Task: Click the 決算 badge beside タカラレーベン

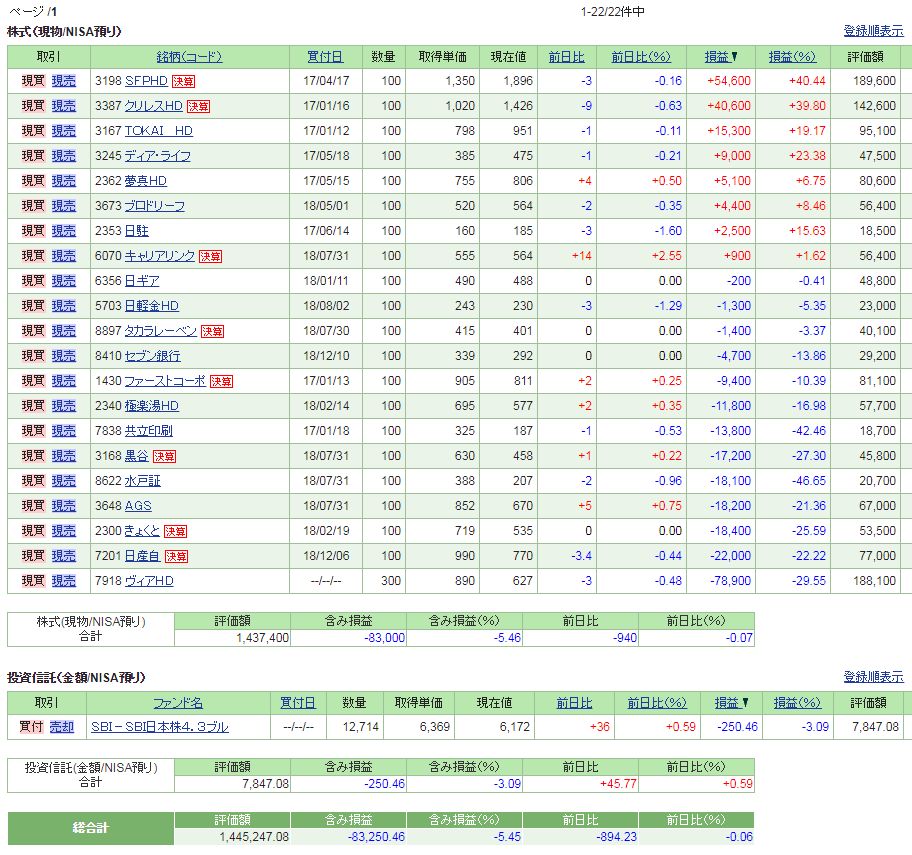Action: pyautogui.click(x=212, y=332)
